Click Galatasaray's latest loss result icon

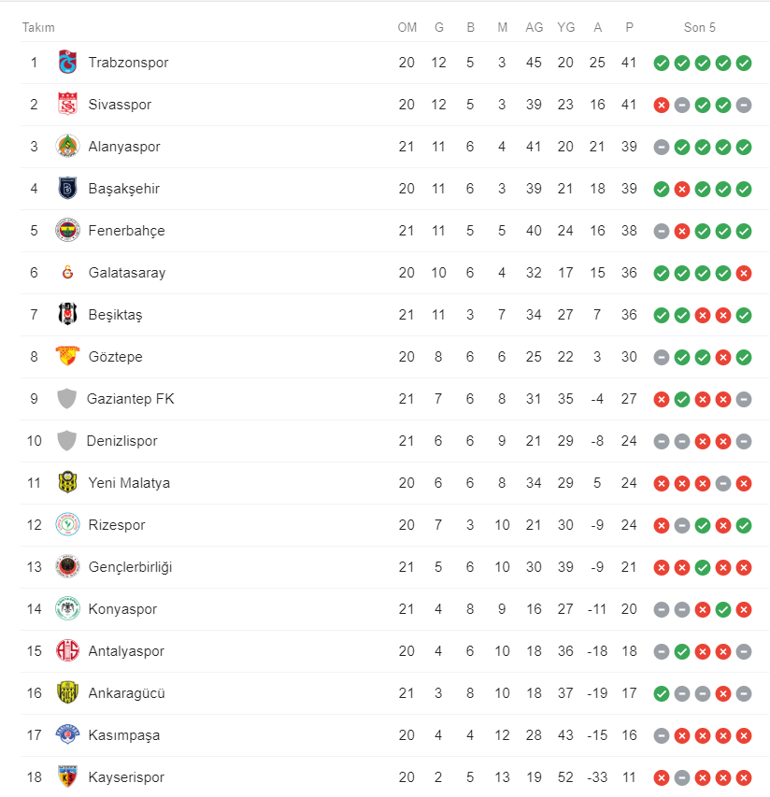coord(743,273)
